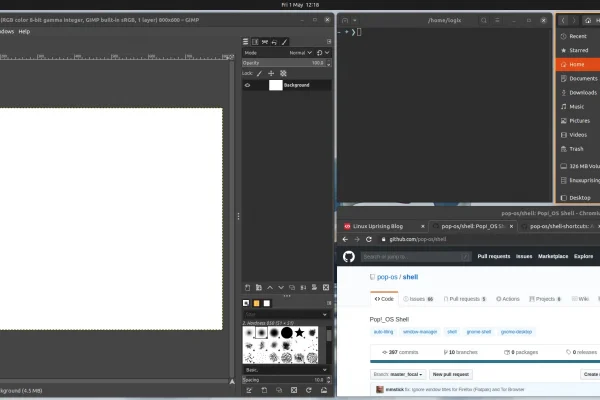Add a layer mask icon

(x=314, y=287)
